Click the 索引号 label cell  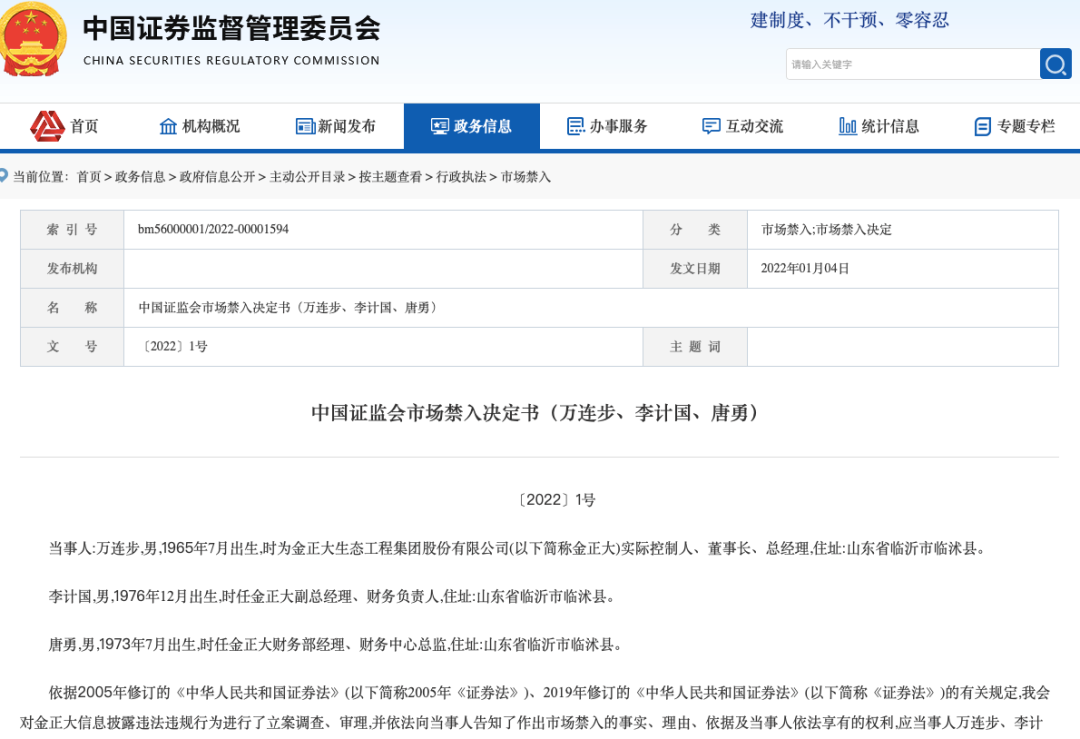click(72, 229)
